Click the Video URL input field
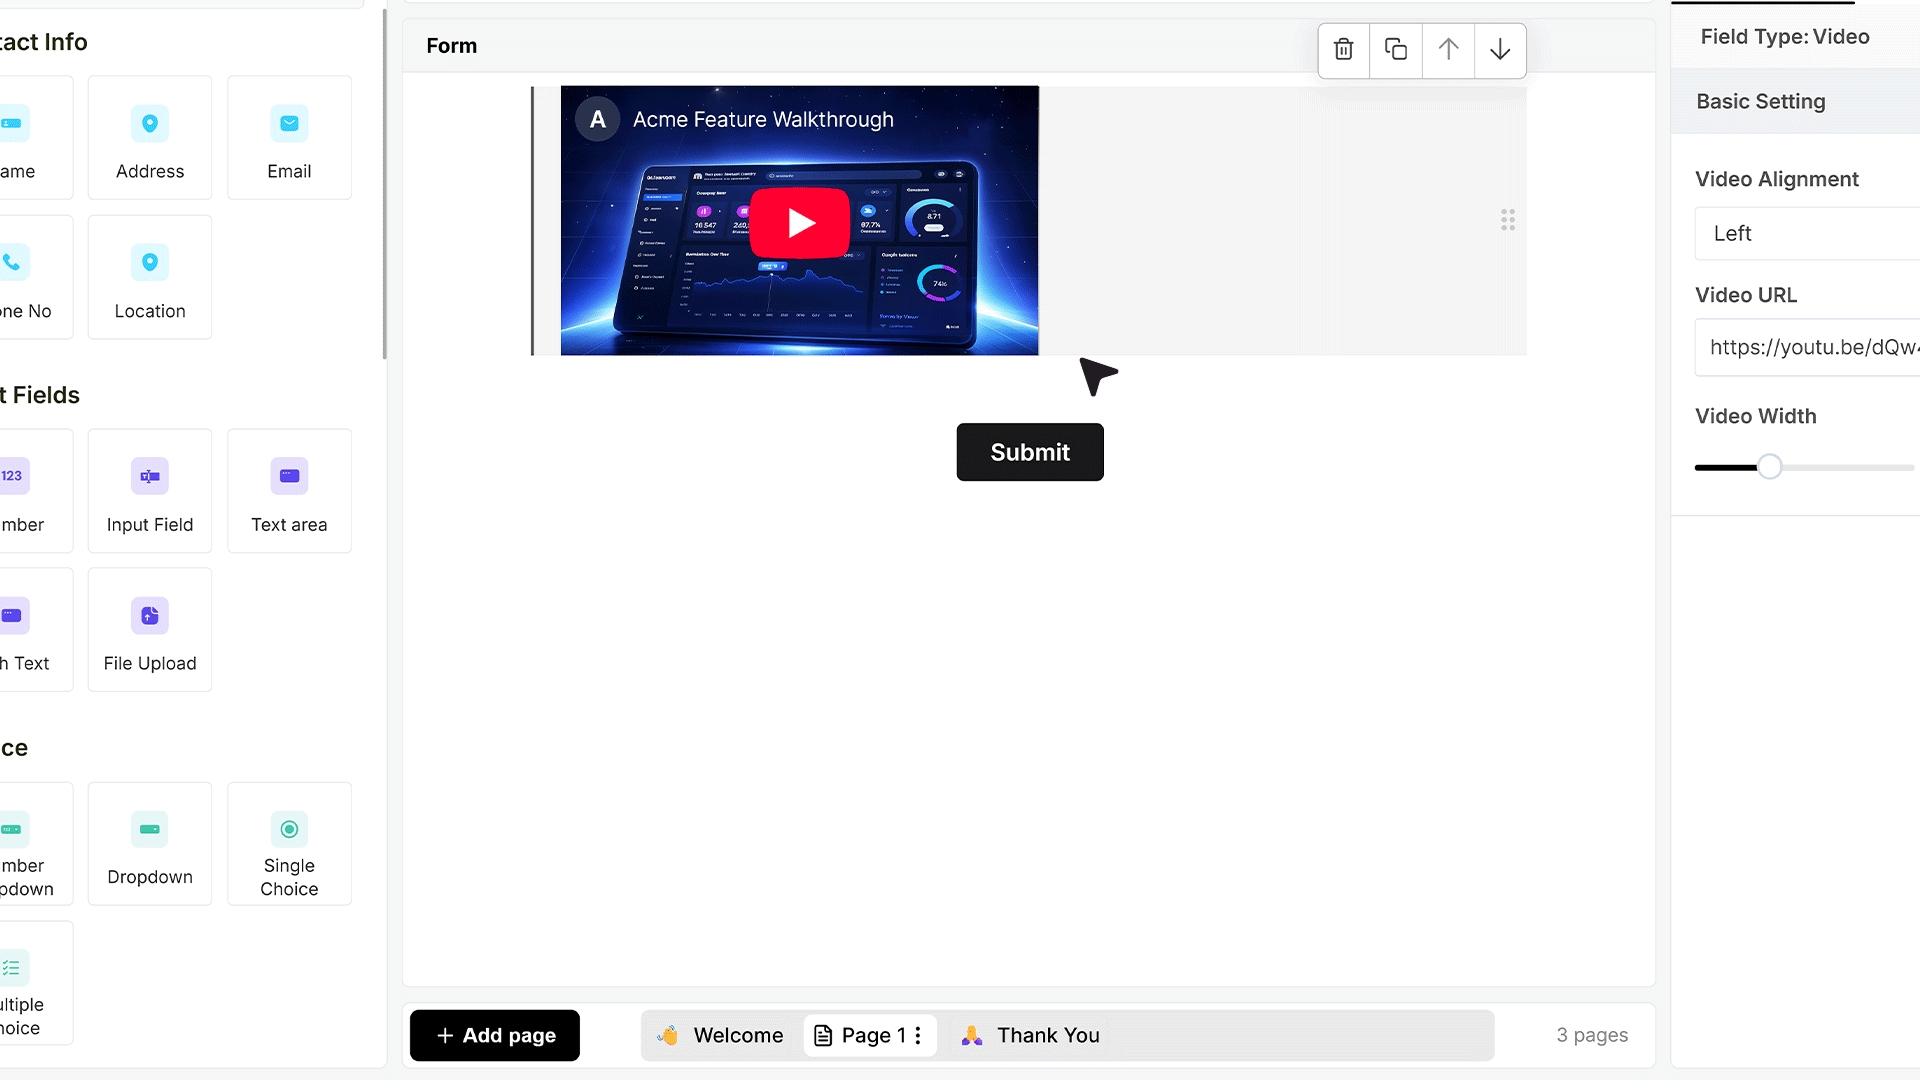Viewport: 1920px width, 1080px height. click(x=1807, y=347)
